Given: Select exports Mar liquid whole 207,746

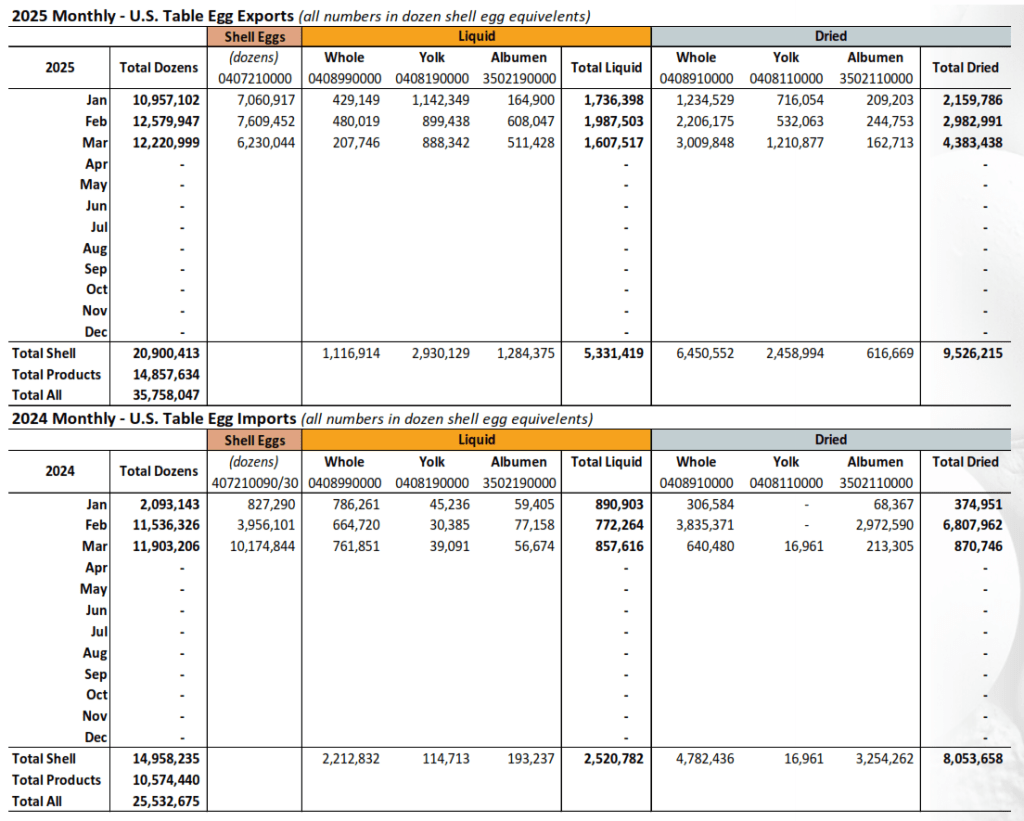Looking at the screenshot, I should [x=356, y=142].
